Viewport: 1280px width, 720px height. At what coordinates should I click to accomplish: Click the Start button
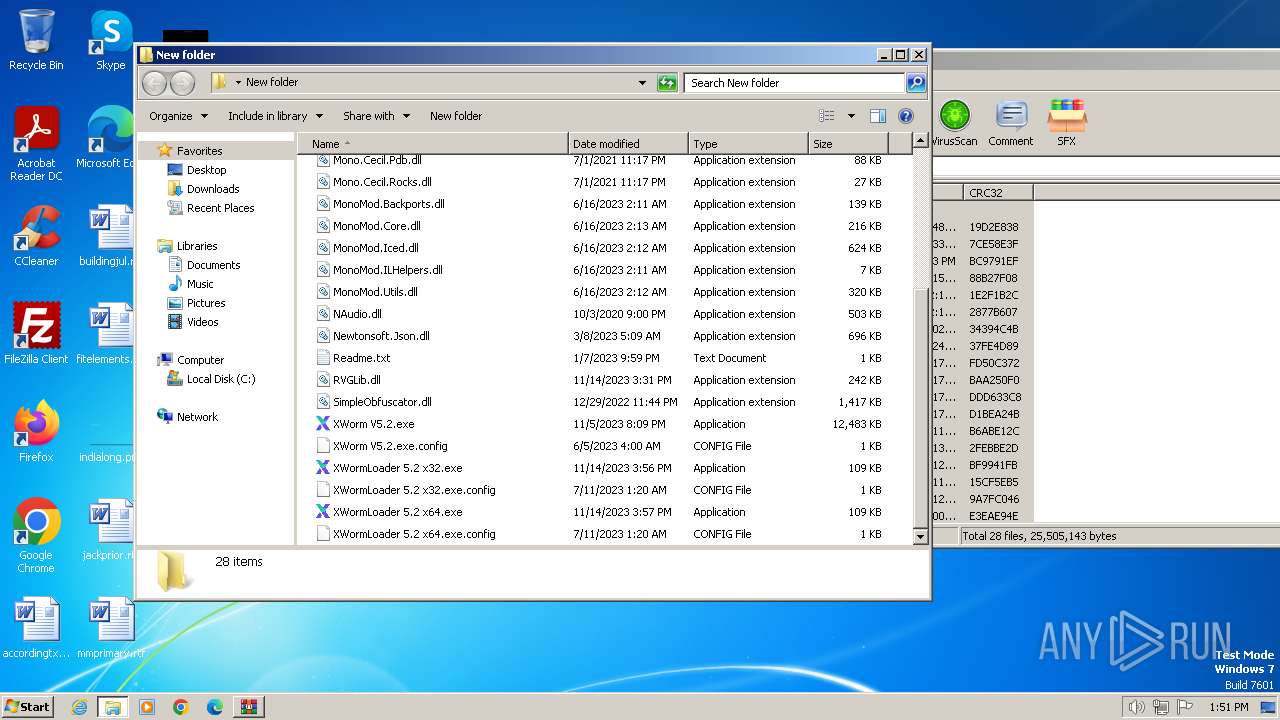[x=27, y=707]
